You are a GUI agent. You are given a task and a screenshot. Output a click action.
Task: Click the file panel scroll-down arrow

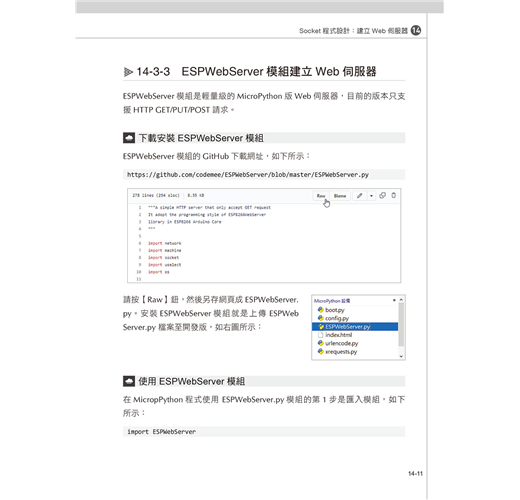(x=401, y=356)
